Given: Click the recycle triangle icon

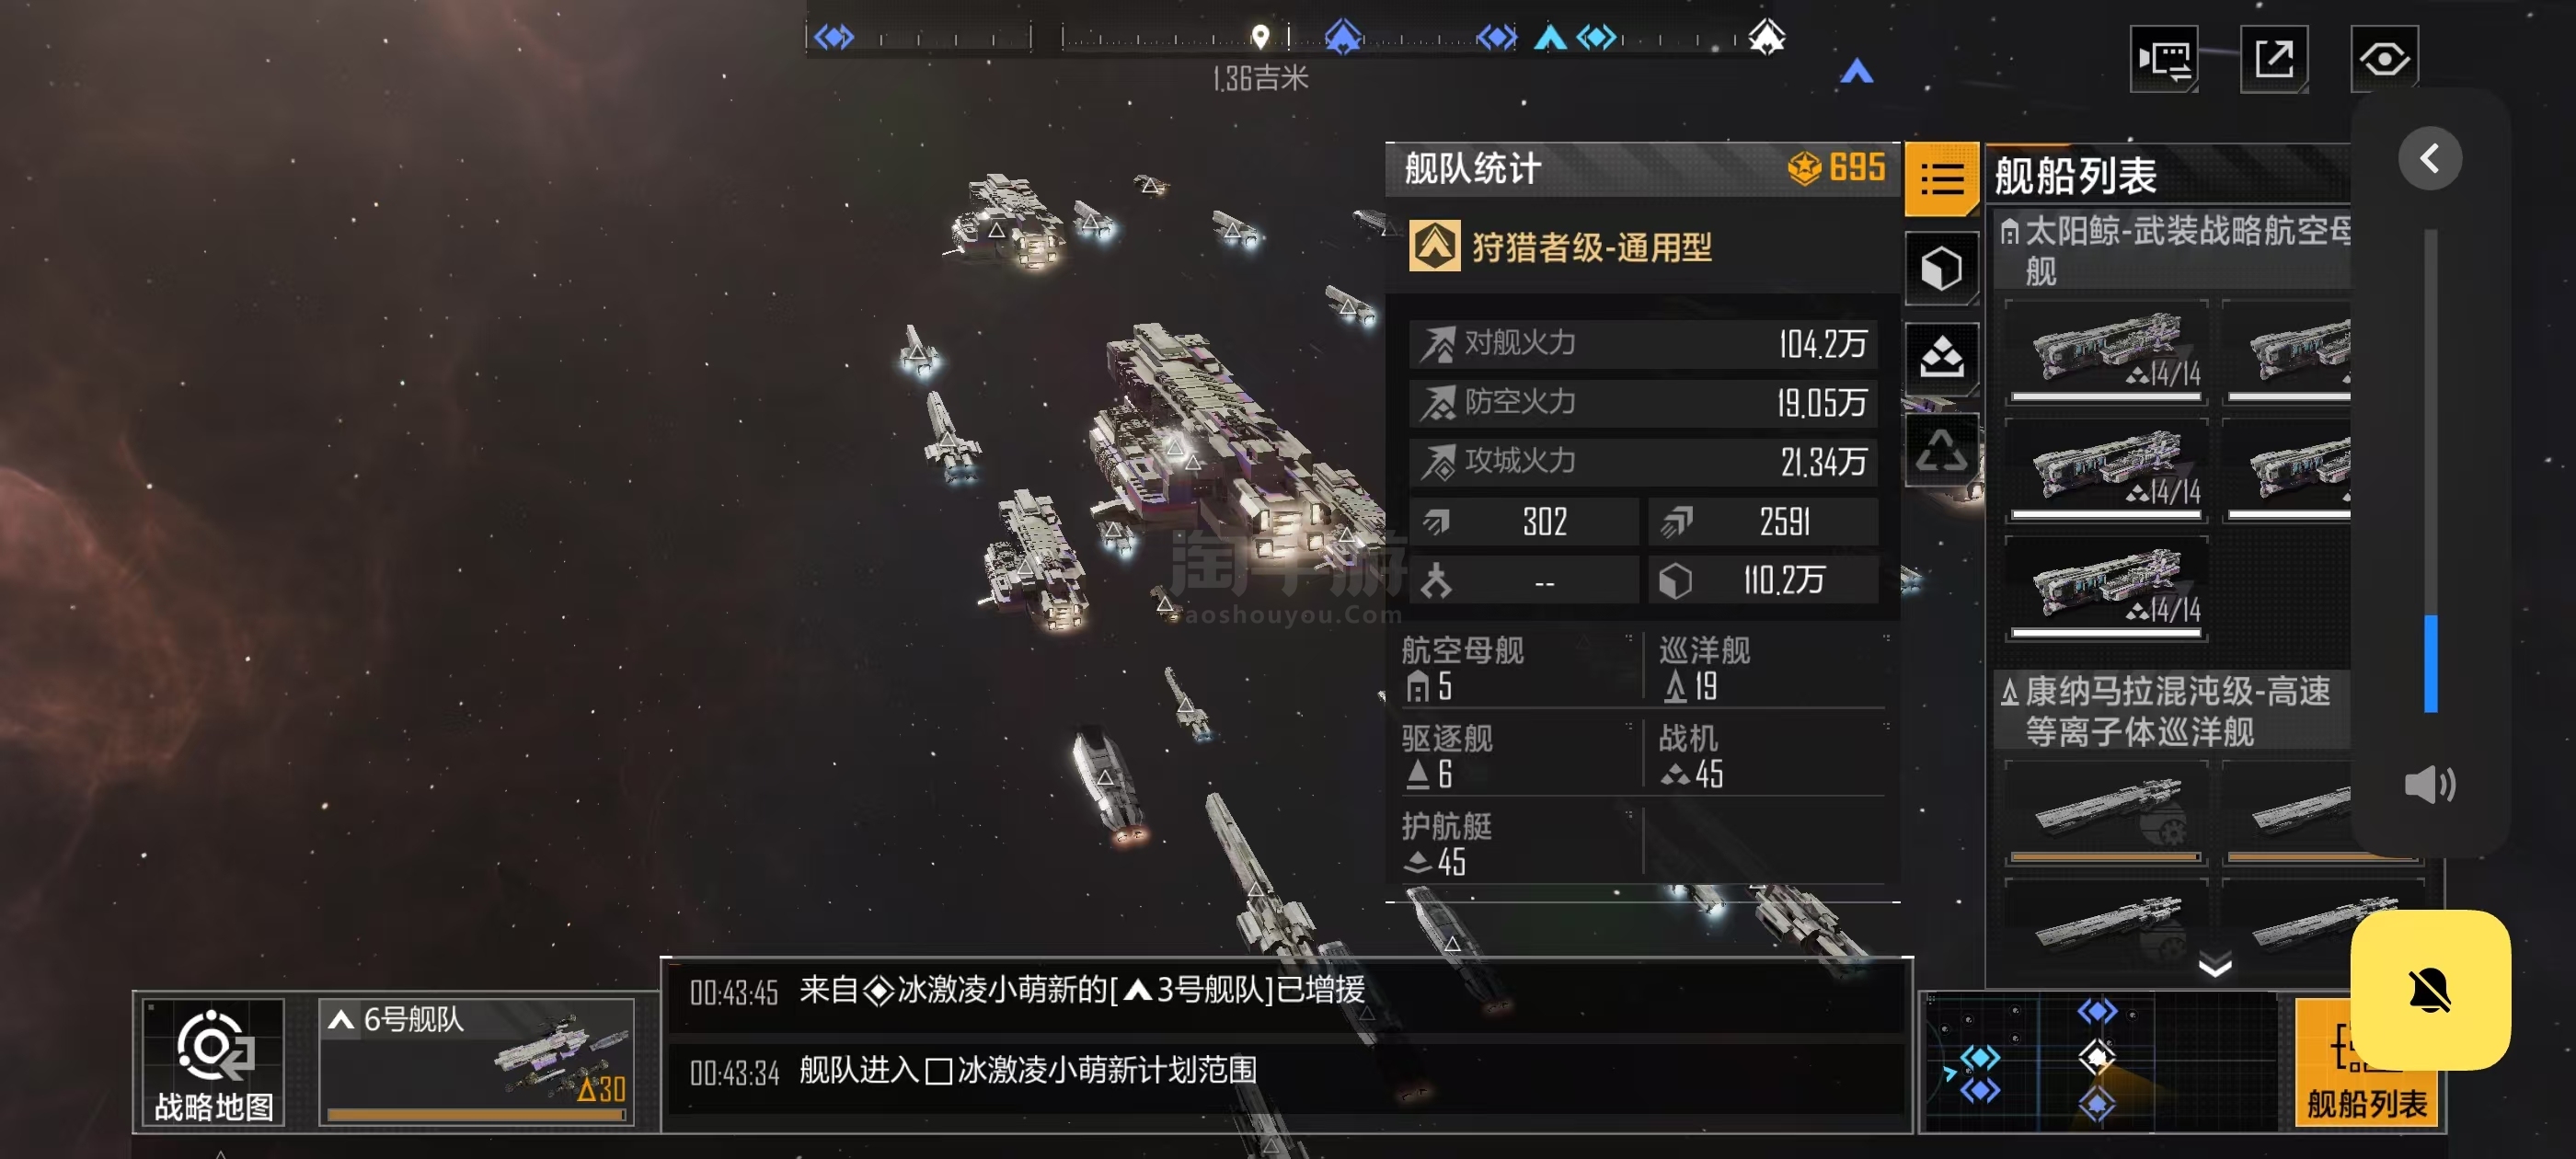Looking at the screenshot, I should [x=1941, y=449].
